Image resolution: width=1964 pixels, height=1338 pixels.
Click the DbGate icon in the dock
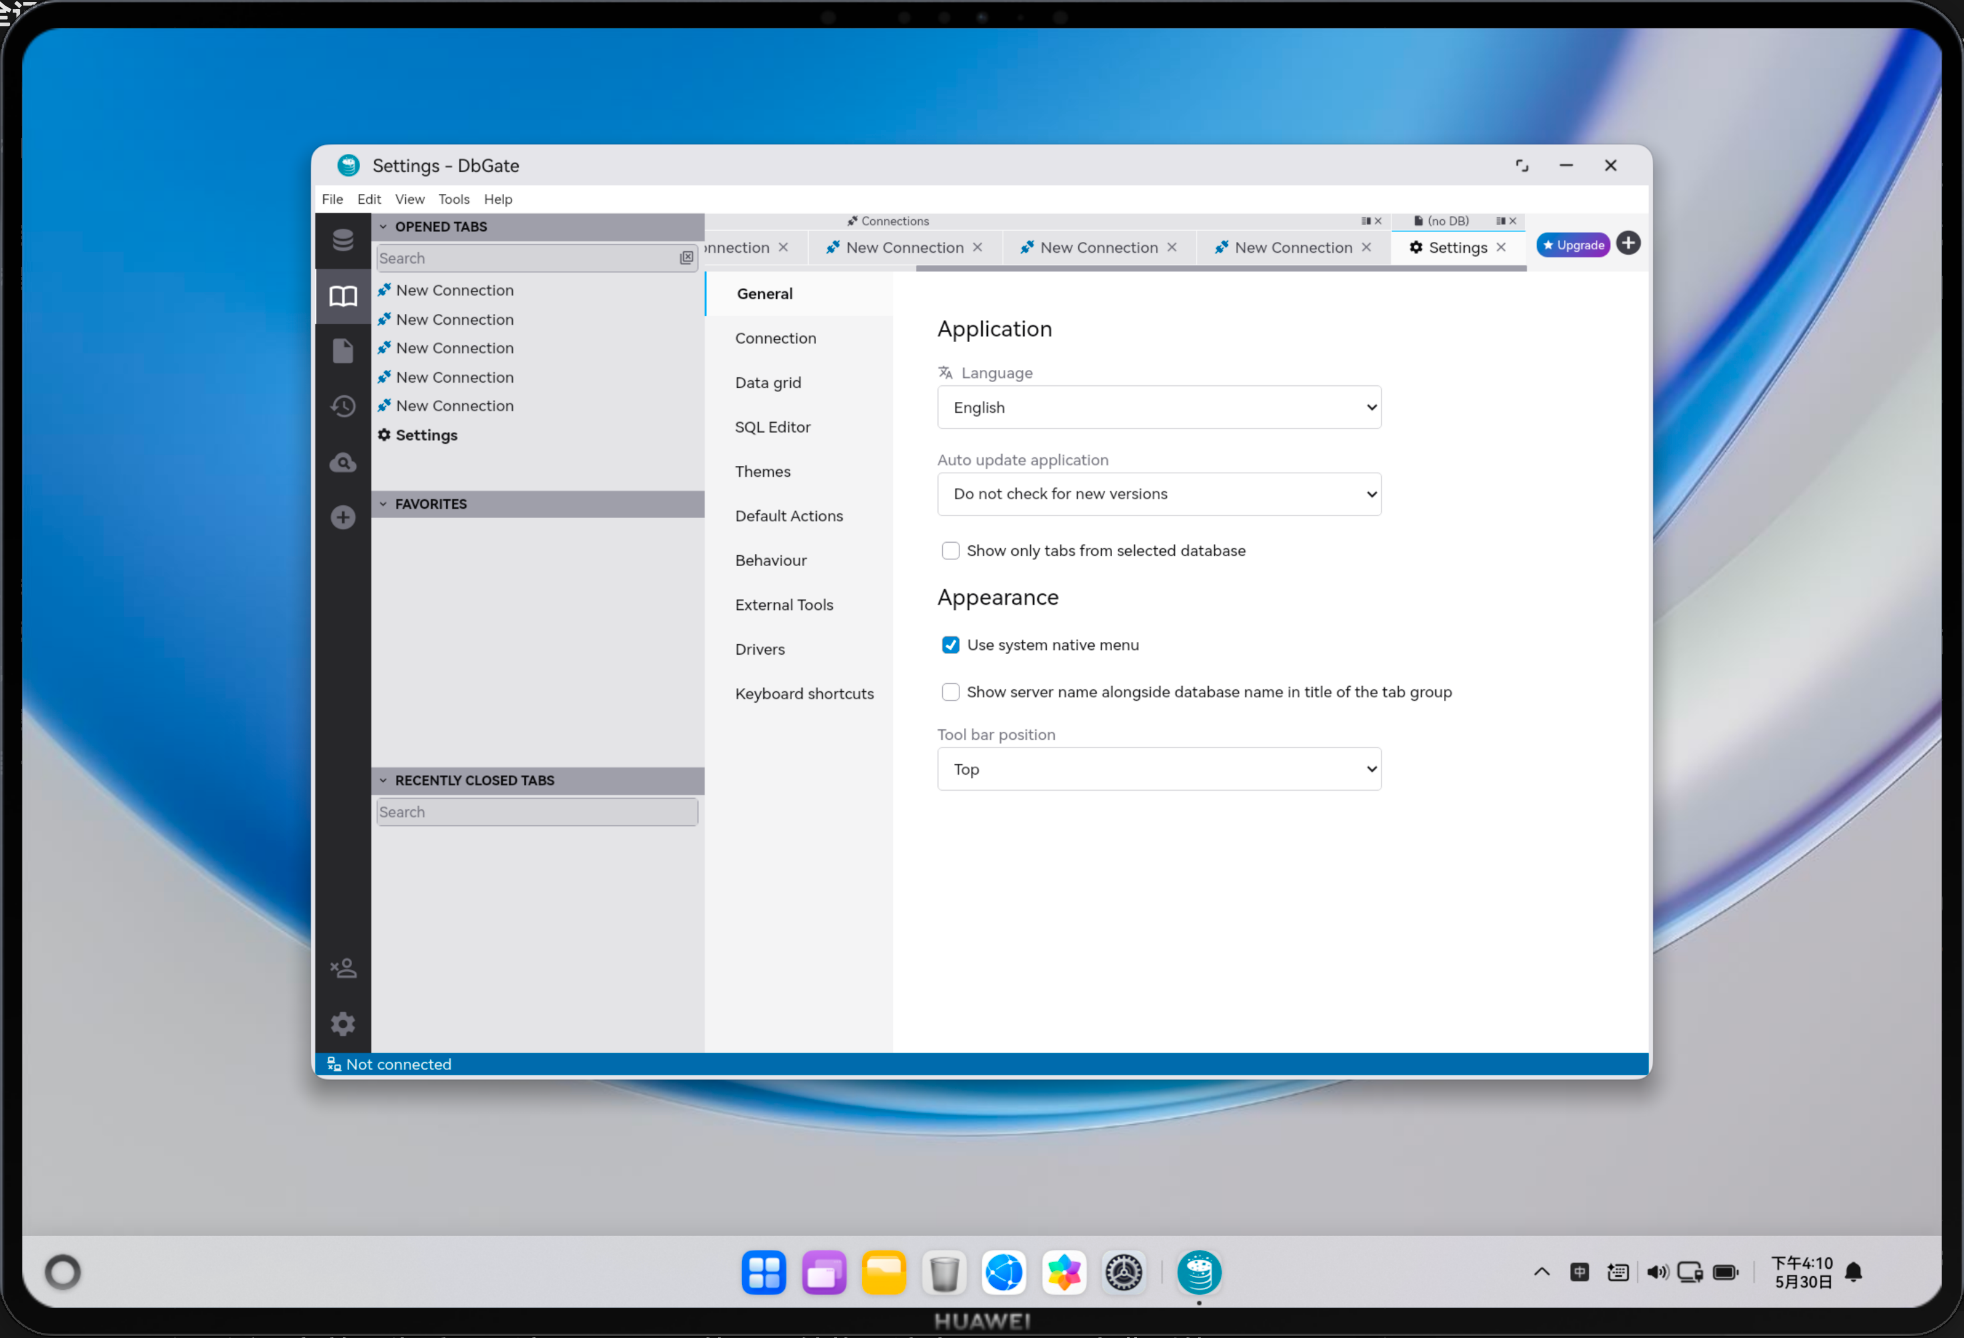1199,1272
